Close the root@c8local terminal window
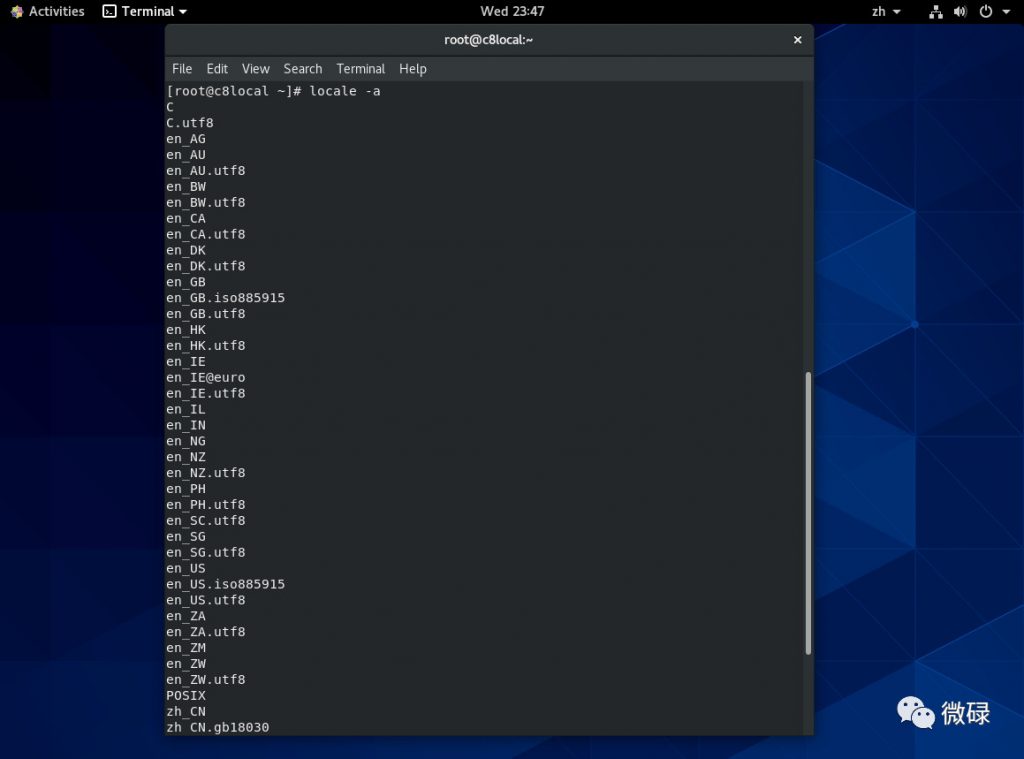This screenshot has height=759, width=1024. point(797,40)
